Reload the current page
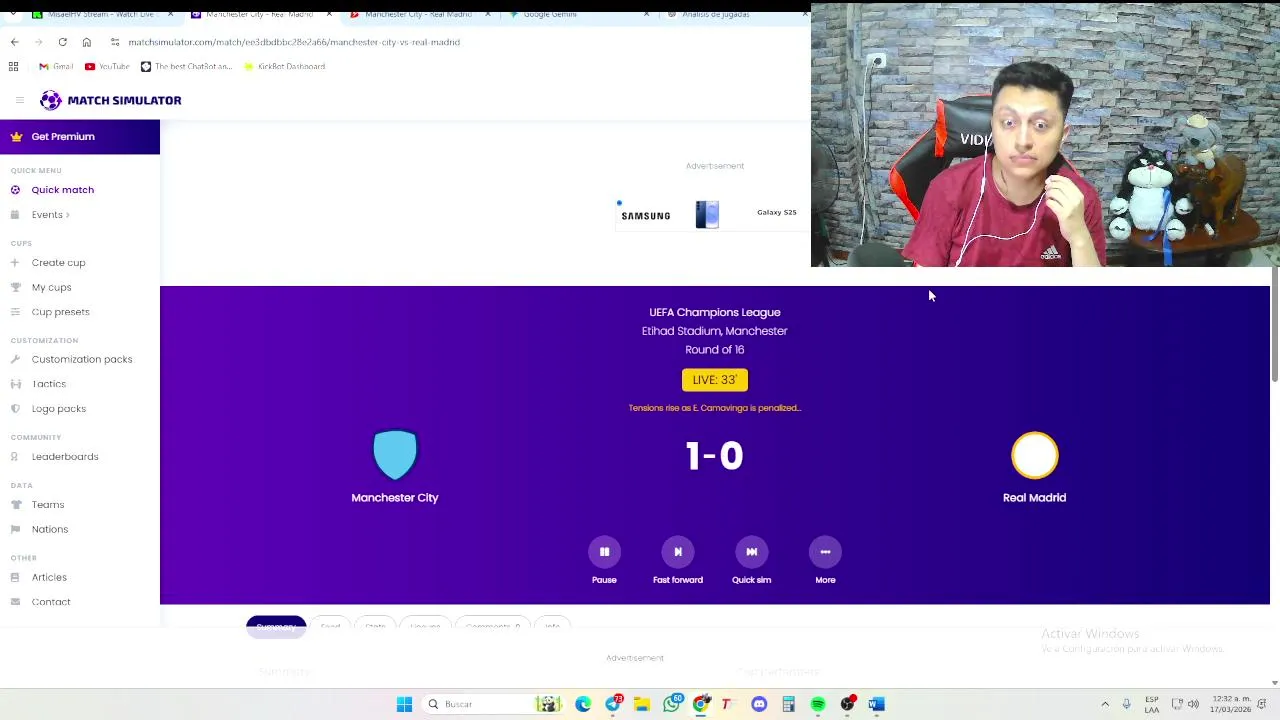The image size is (1280, 720). (62, 42)
